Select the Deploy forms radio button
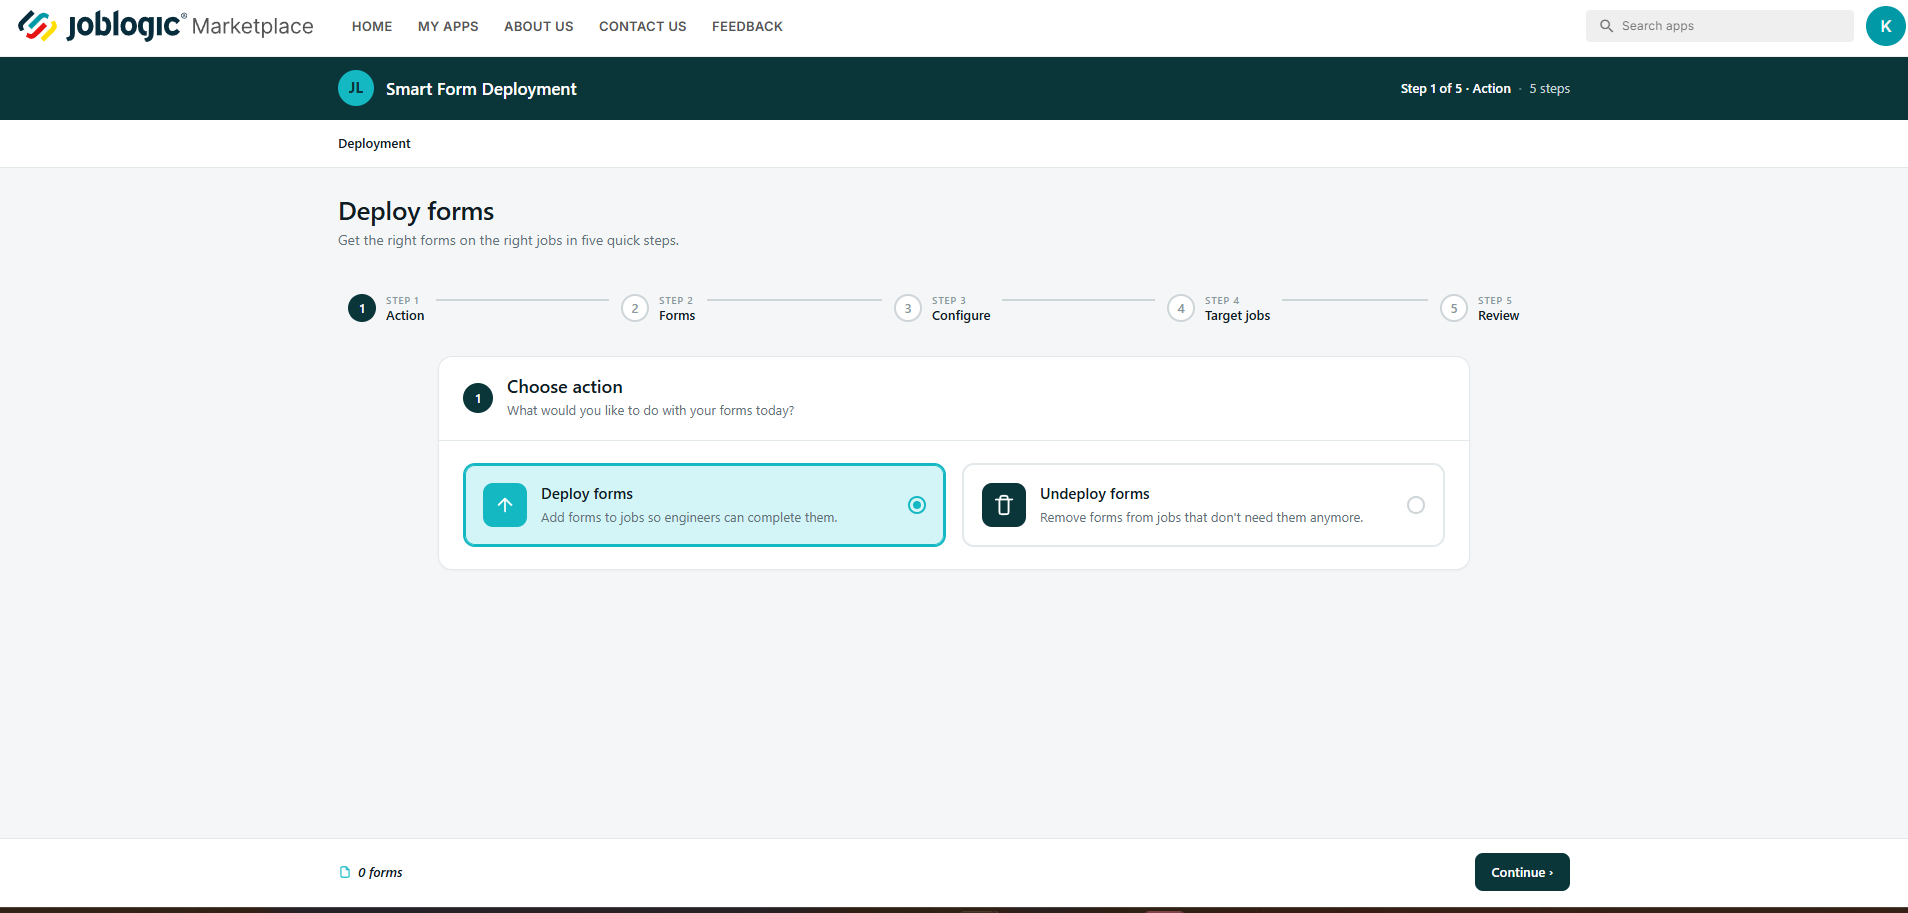Image resolution: width=1908 pixels, height=913 pixels. pos(917,505)
